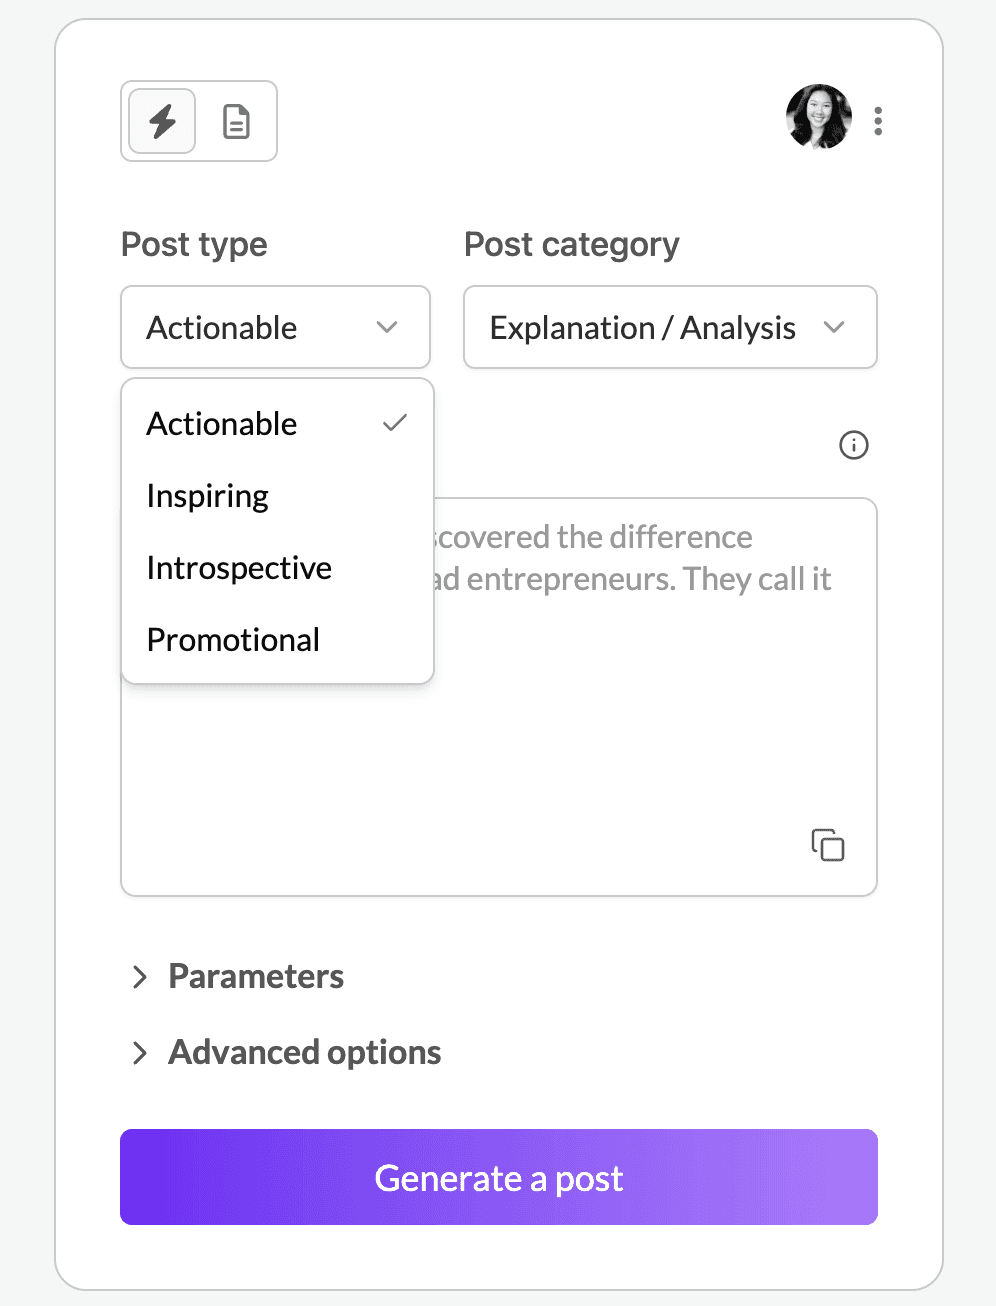Screen dimensions: 996x1306
Task: Open the three-dot more options menu
Action: [878, 121]
